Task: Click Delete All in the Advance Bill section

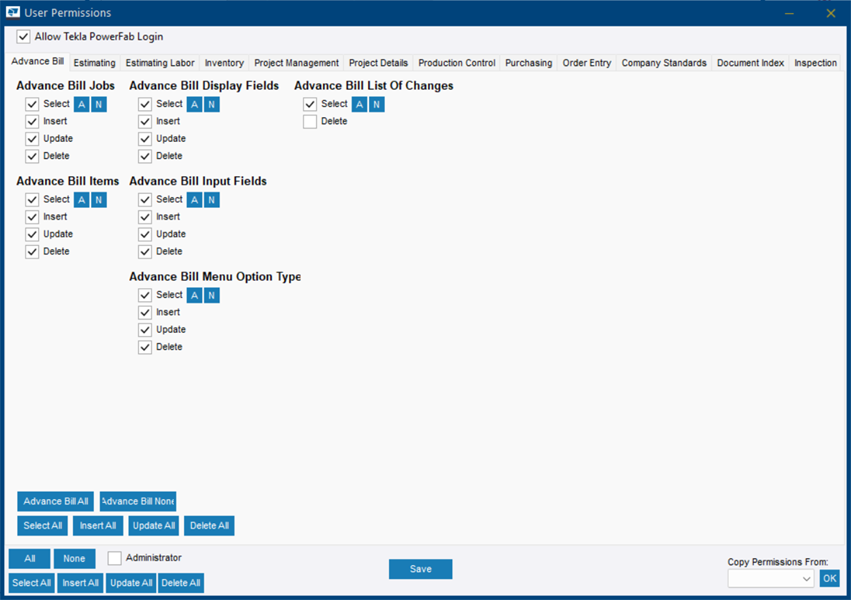Action: click(209, 526)
